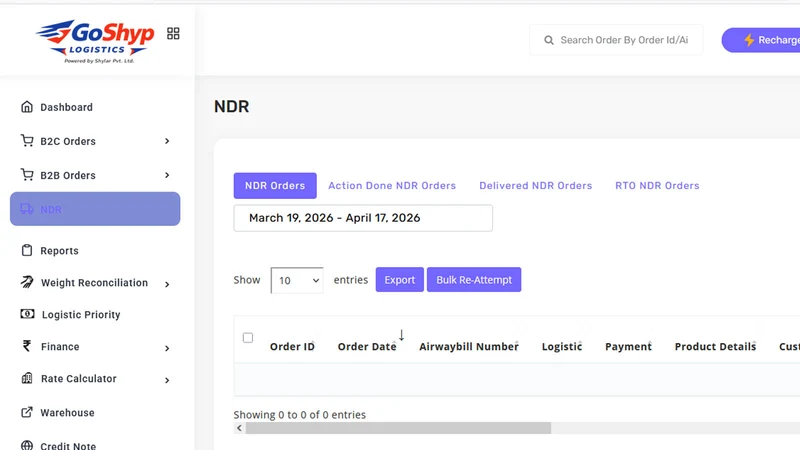The height and width of the screenshot is (450, 800).
Task: Open the show entries dropdown
Action: click(297, 280)
